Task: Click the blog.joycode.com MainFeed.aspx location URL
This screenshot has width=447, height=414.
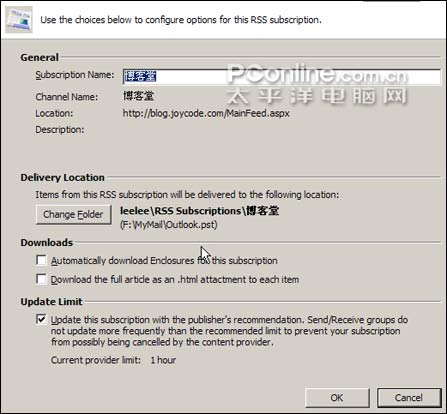Action: point(206,113)
